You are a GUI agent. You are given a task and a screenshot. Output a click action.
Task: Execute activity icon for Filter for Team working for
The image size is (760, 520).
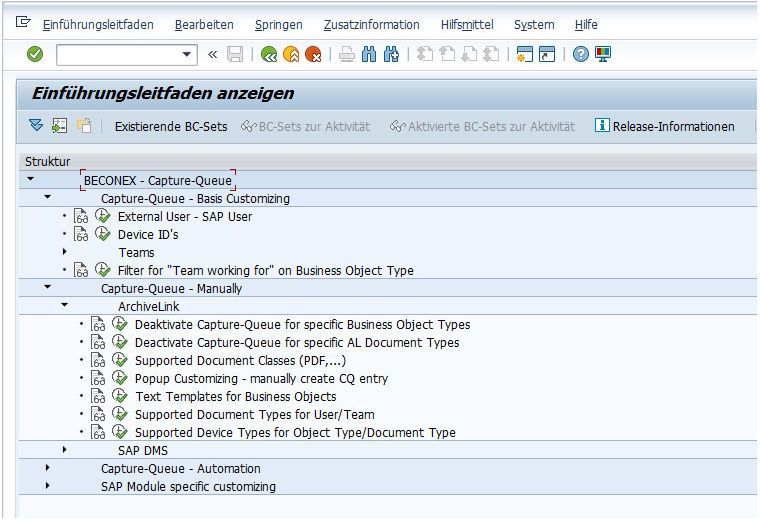[102, 269]
